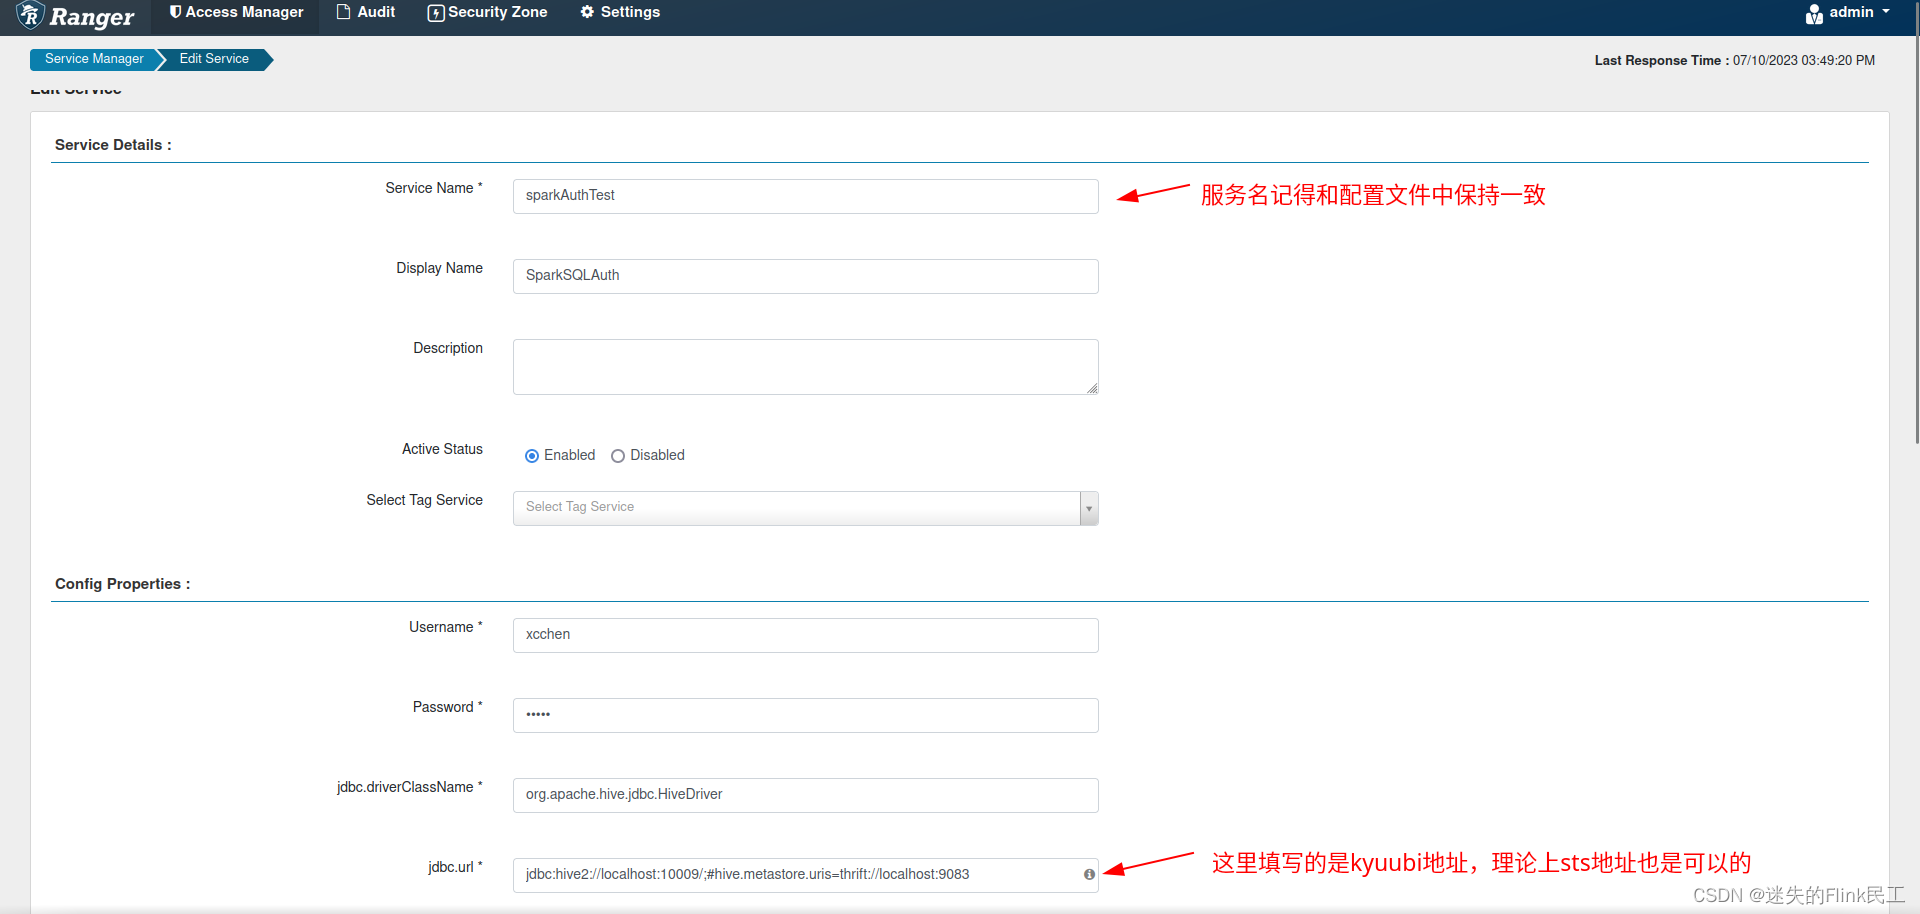Open the Access Manager menu
1920x914 pixels.
coord(236,13)
